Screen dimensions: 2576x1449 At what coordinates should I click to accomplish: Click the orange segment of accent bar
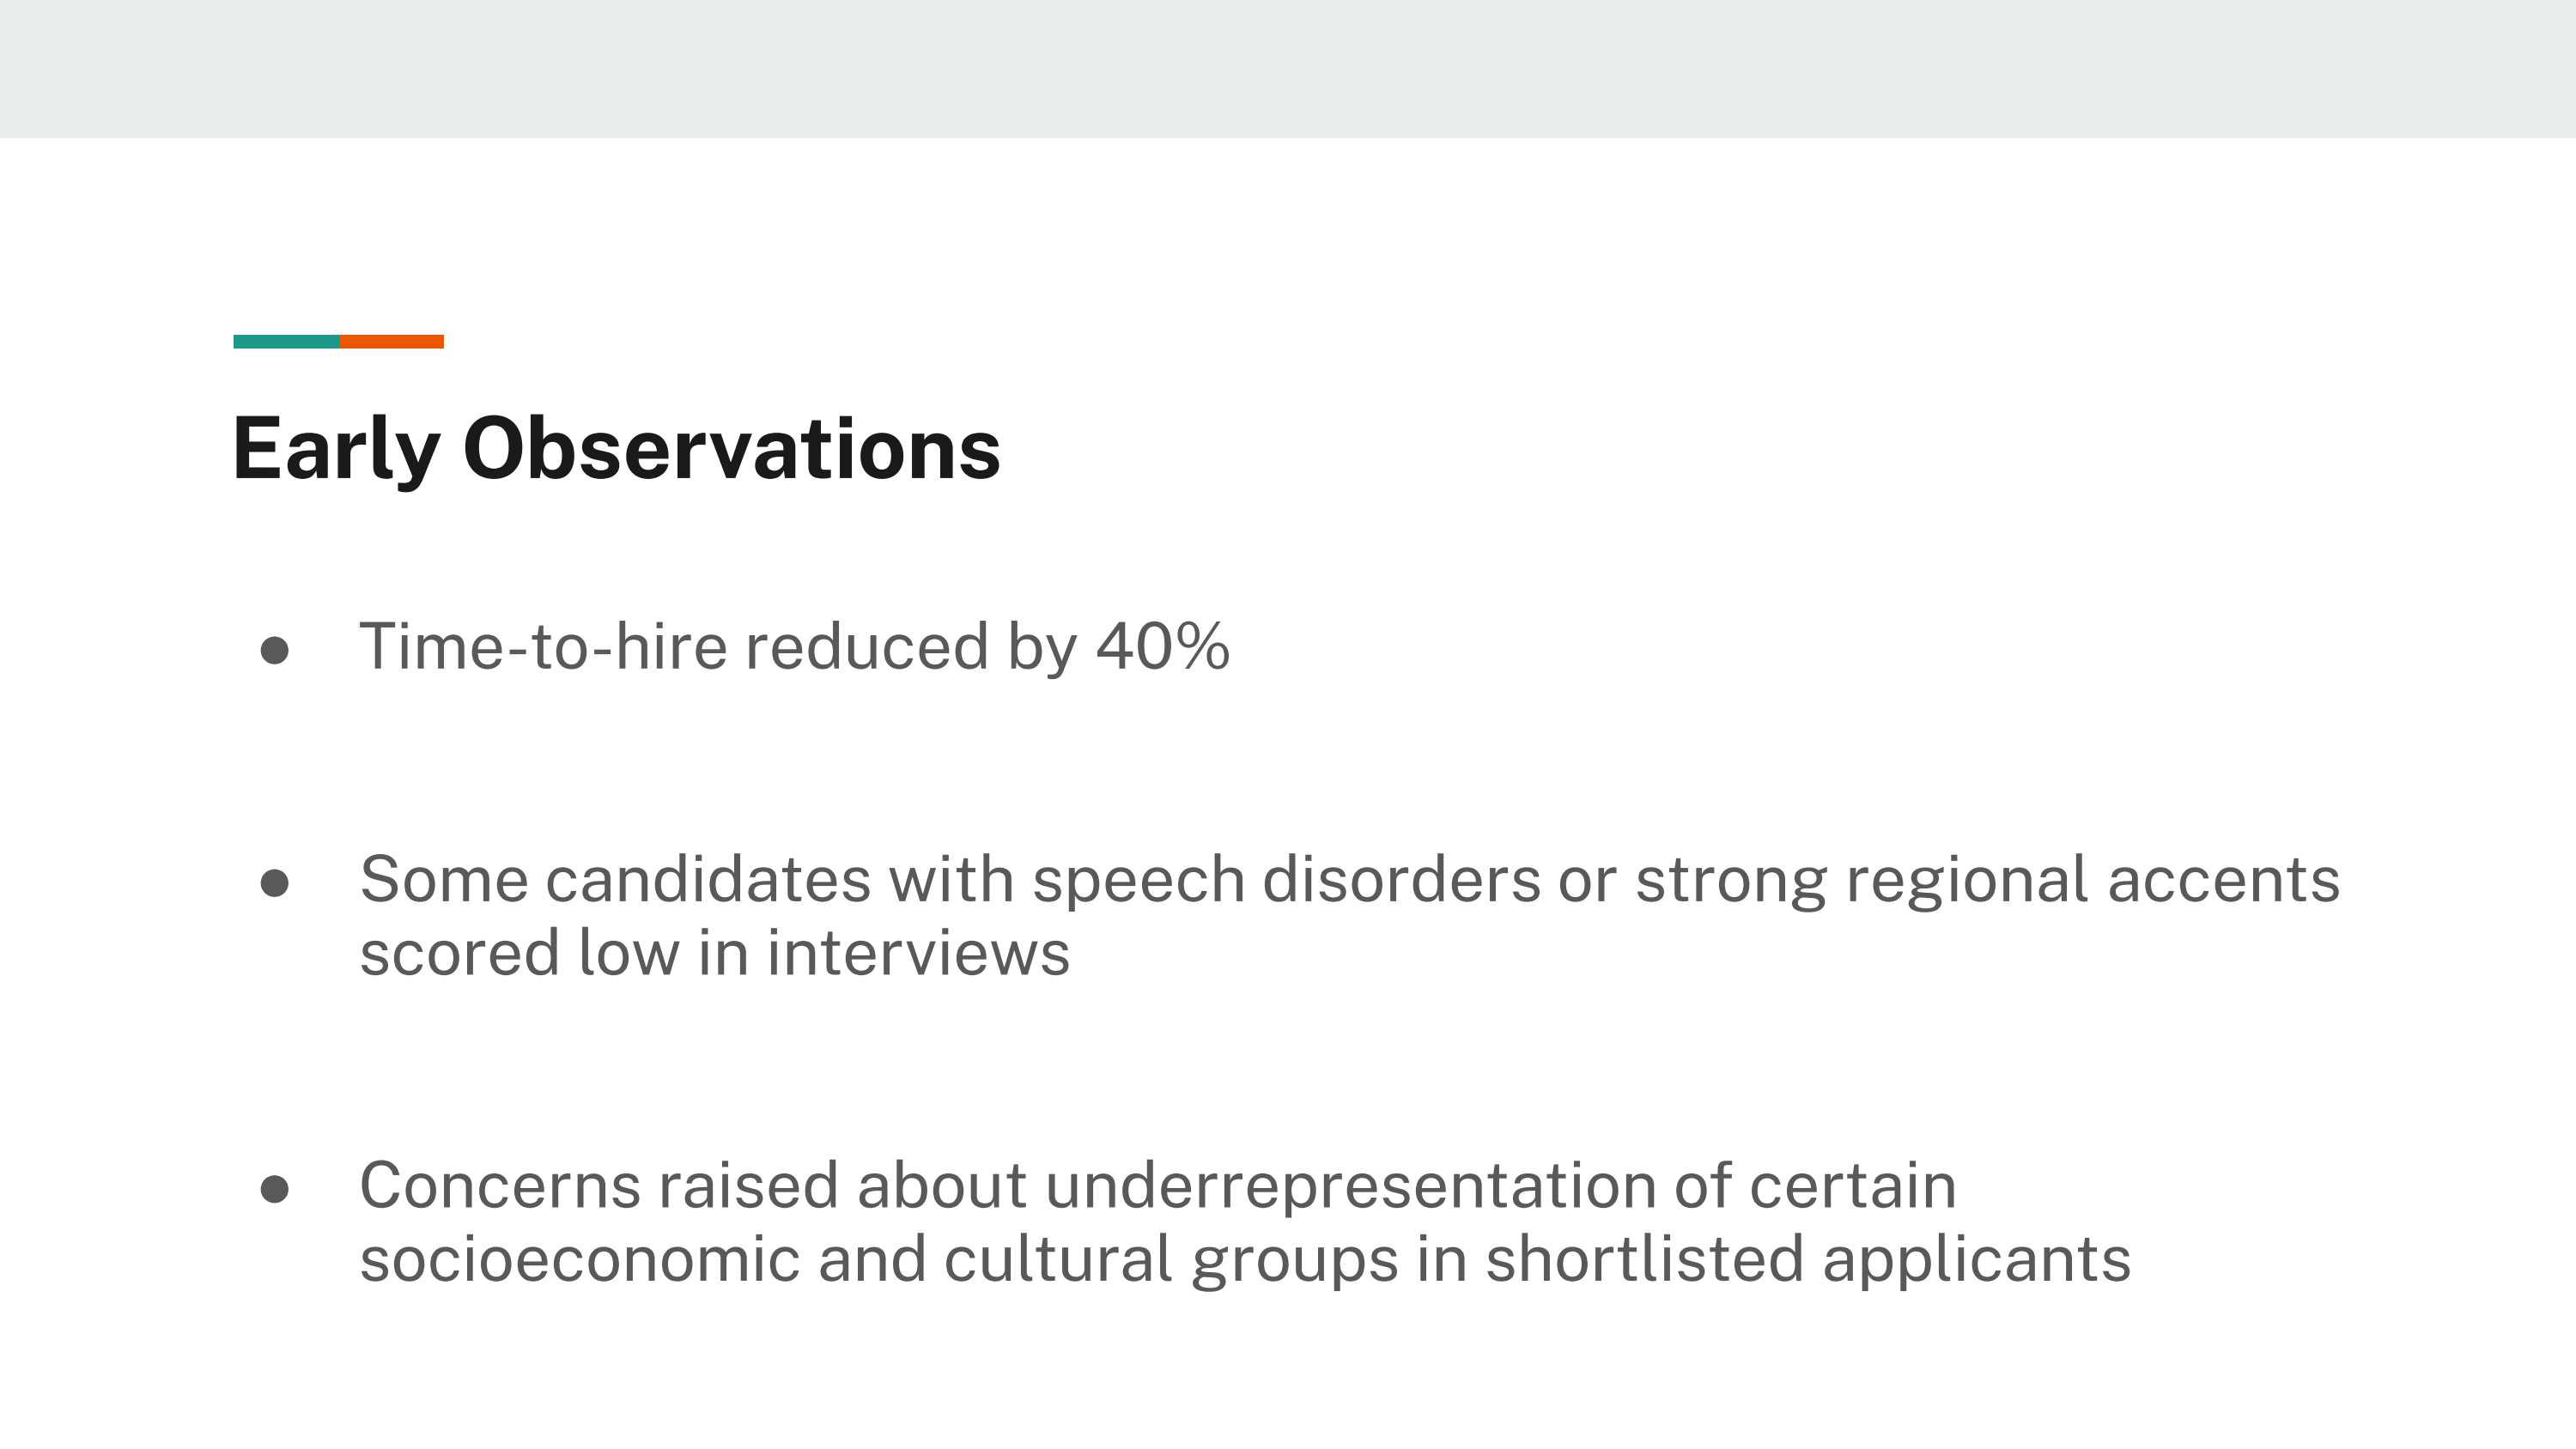pos(392,341)
